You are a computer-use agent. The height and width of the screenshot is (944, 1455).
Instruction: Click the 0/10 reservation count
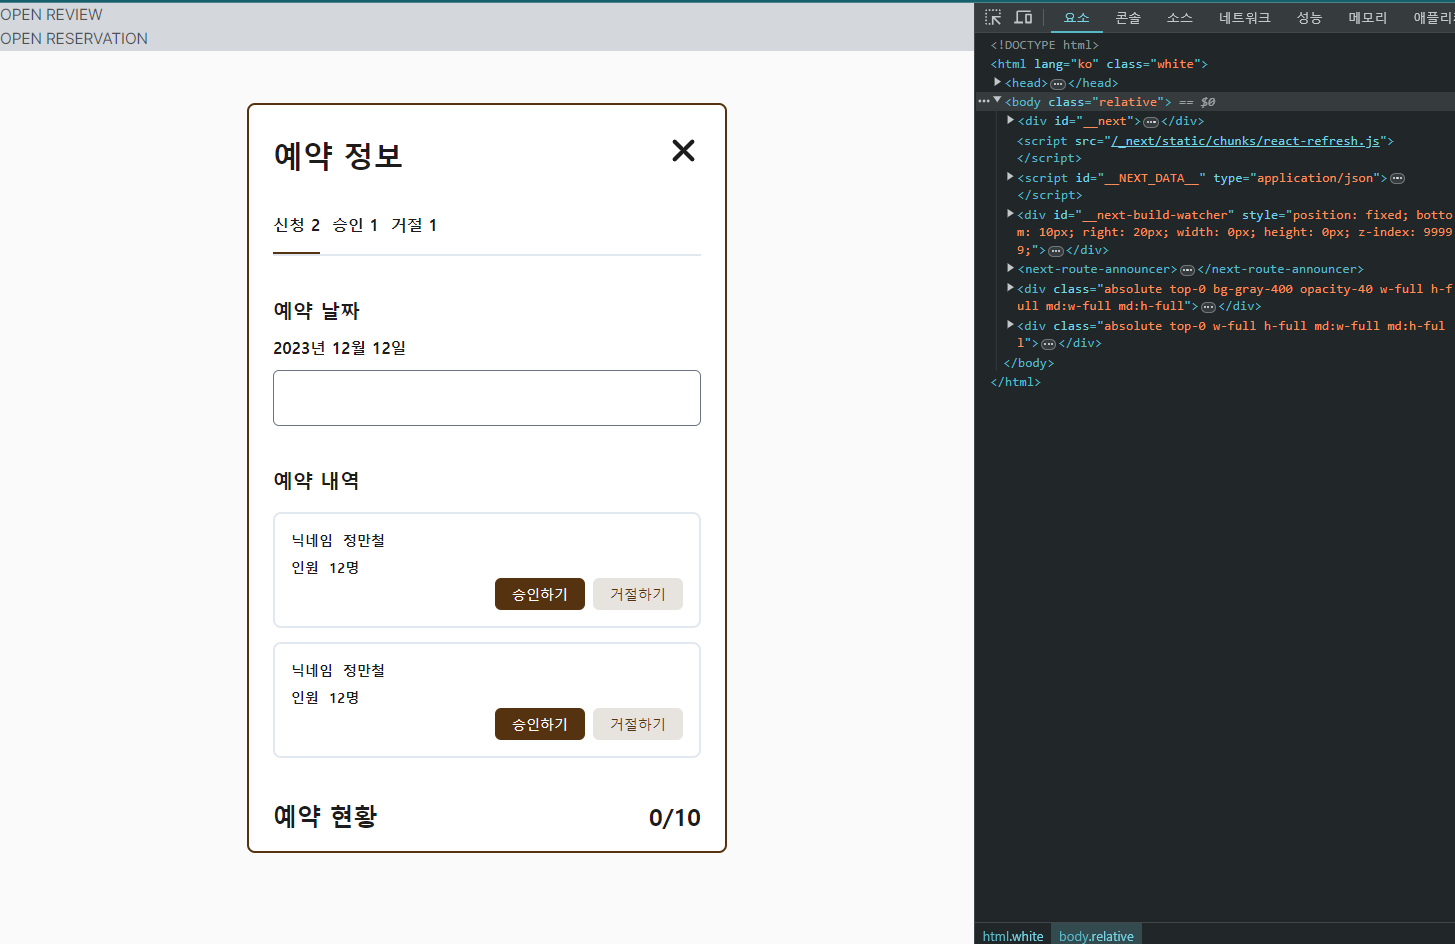pyautogui.click(x=675, y=818)
